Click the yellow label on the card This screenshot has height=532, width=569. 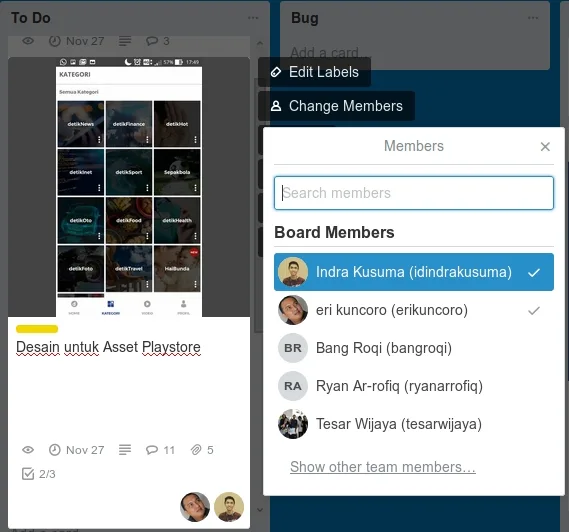point(37,329)
